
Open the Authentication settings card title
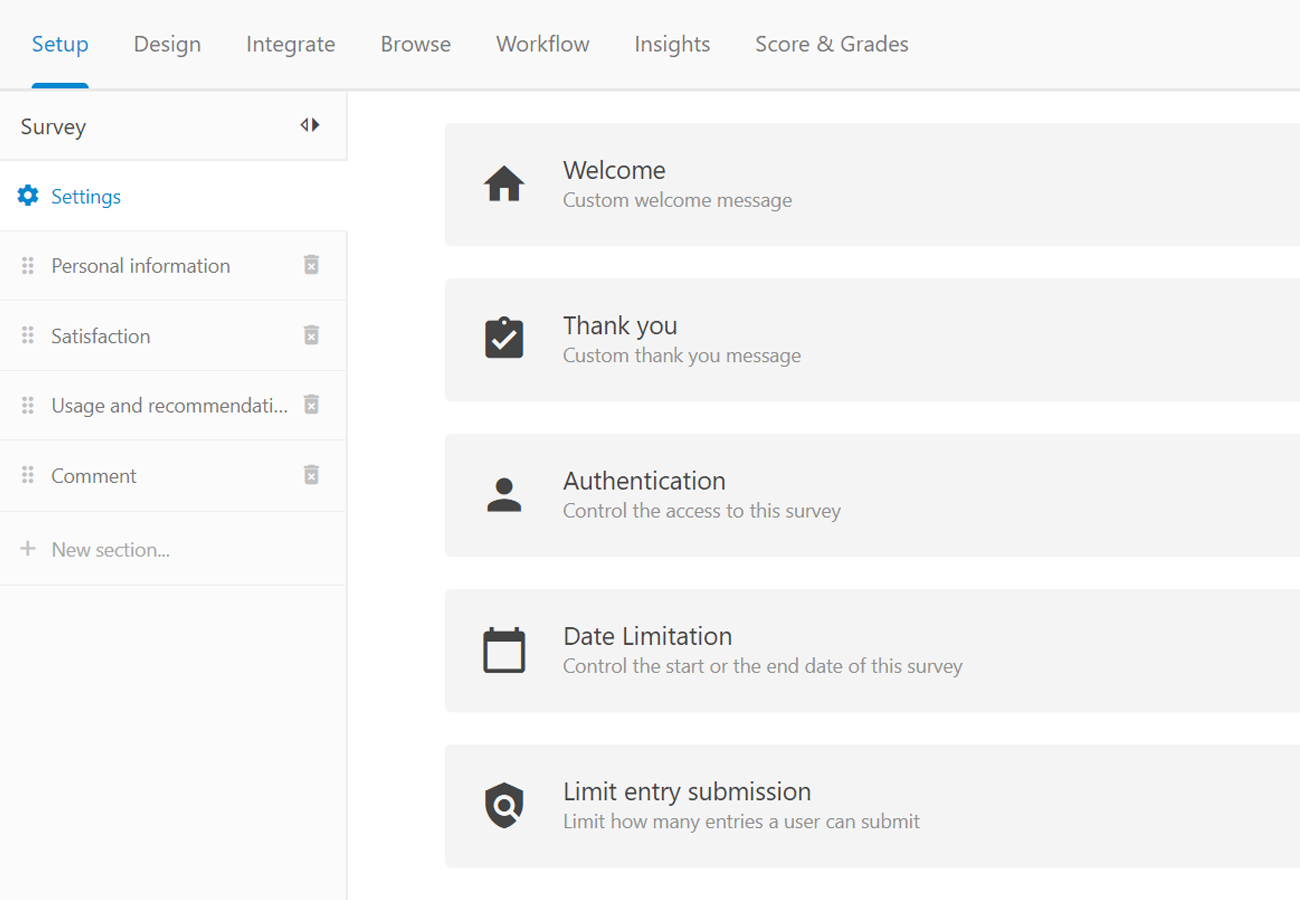(644, 481)
